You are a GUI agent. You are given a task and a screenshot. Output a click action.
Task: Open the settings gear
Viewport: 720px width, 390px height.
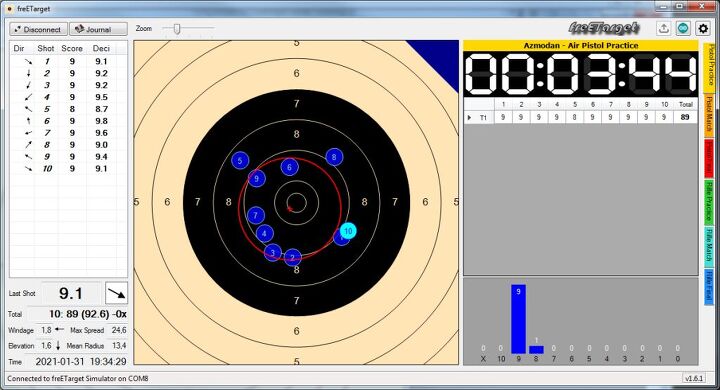(x=703, y=28)
